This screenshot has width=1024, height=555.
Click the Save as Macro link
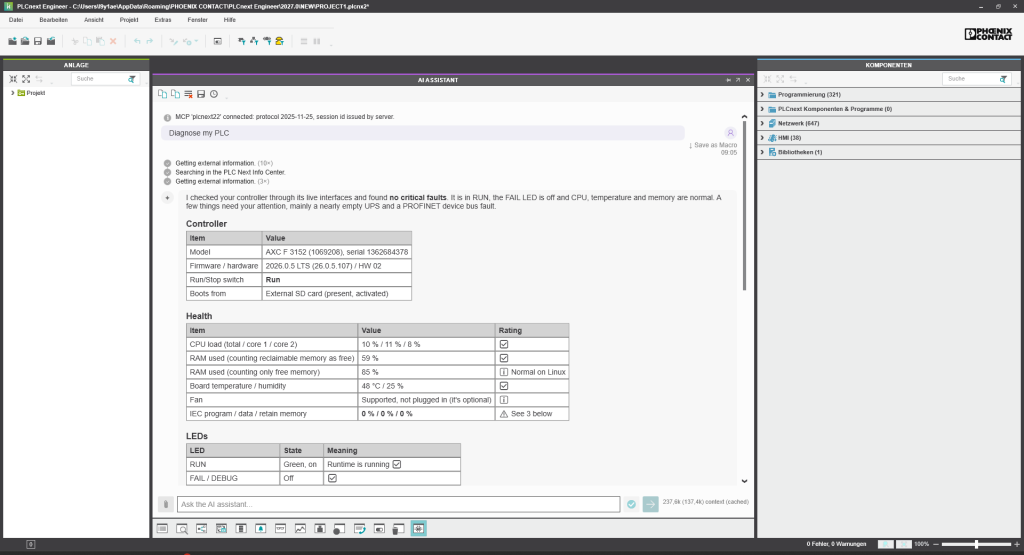click(x=713, y=145)
